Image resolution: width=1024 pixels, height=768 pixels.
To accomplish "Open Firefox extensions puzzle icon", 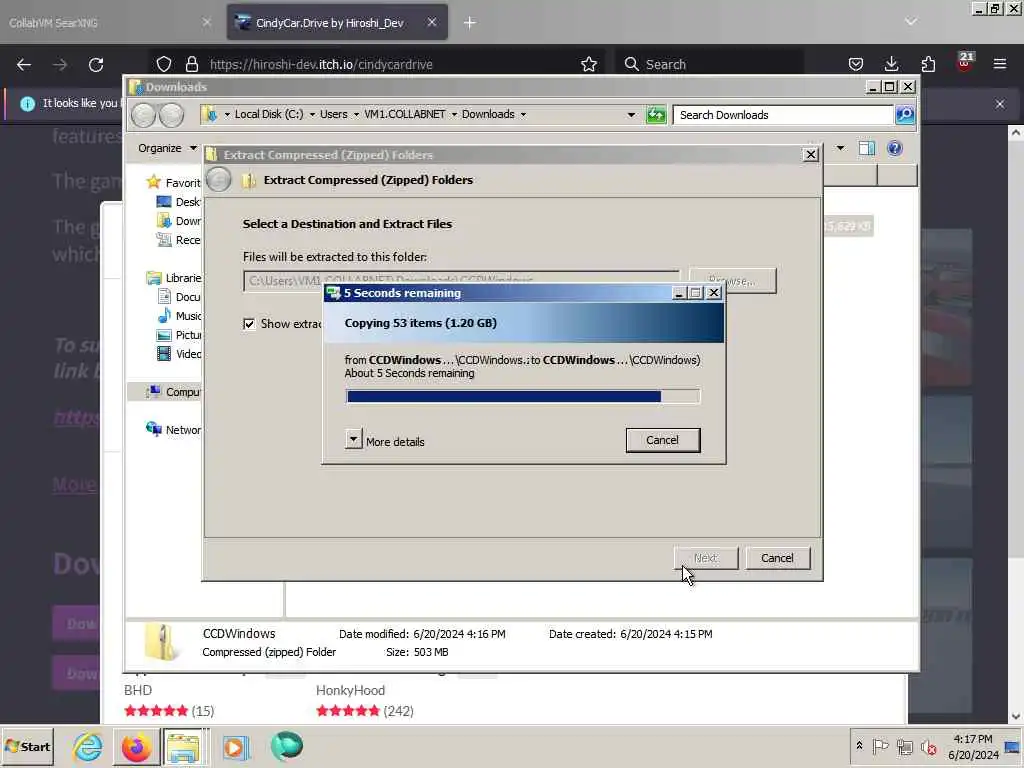I will click(928, 64).
